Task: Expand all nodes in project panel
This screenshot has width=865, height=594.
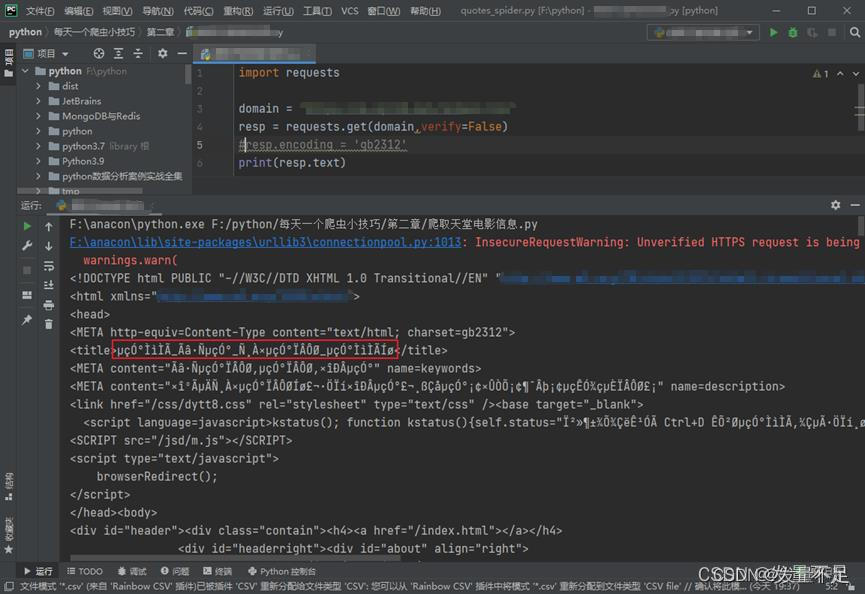Action: pos(119,53)
